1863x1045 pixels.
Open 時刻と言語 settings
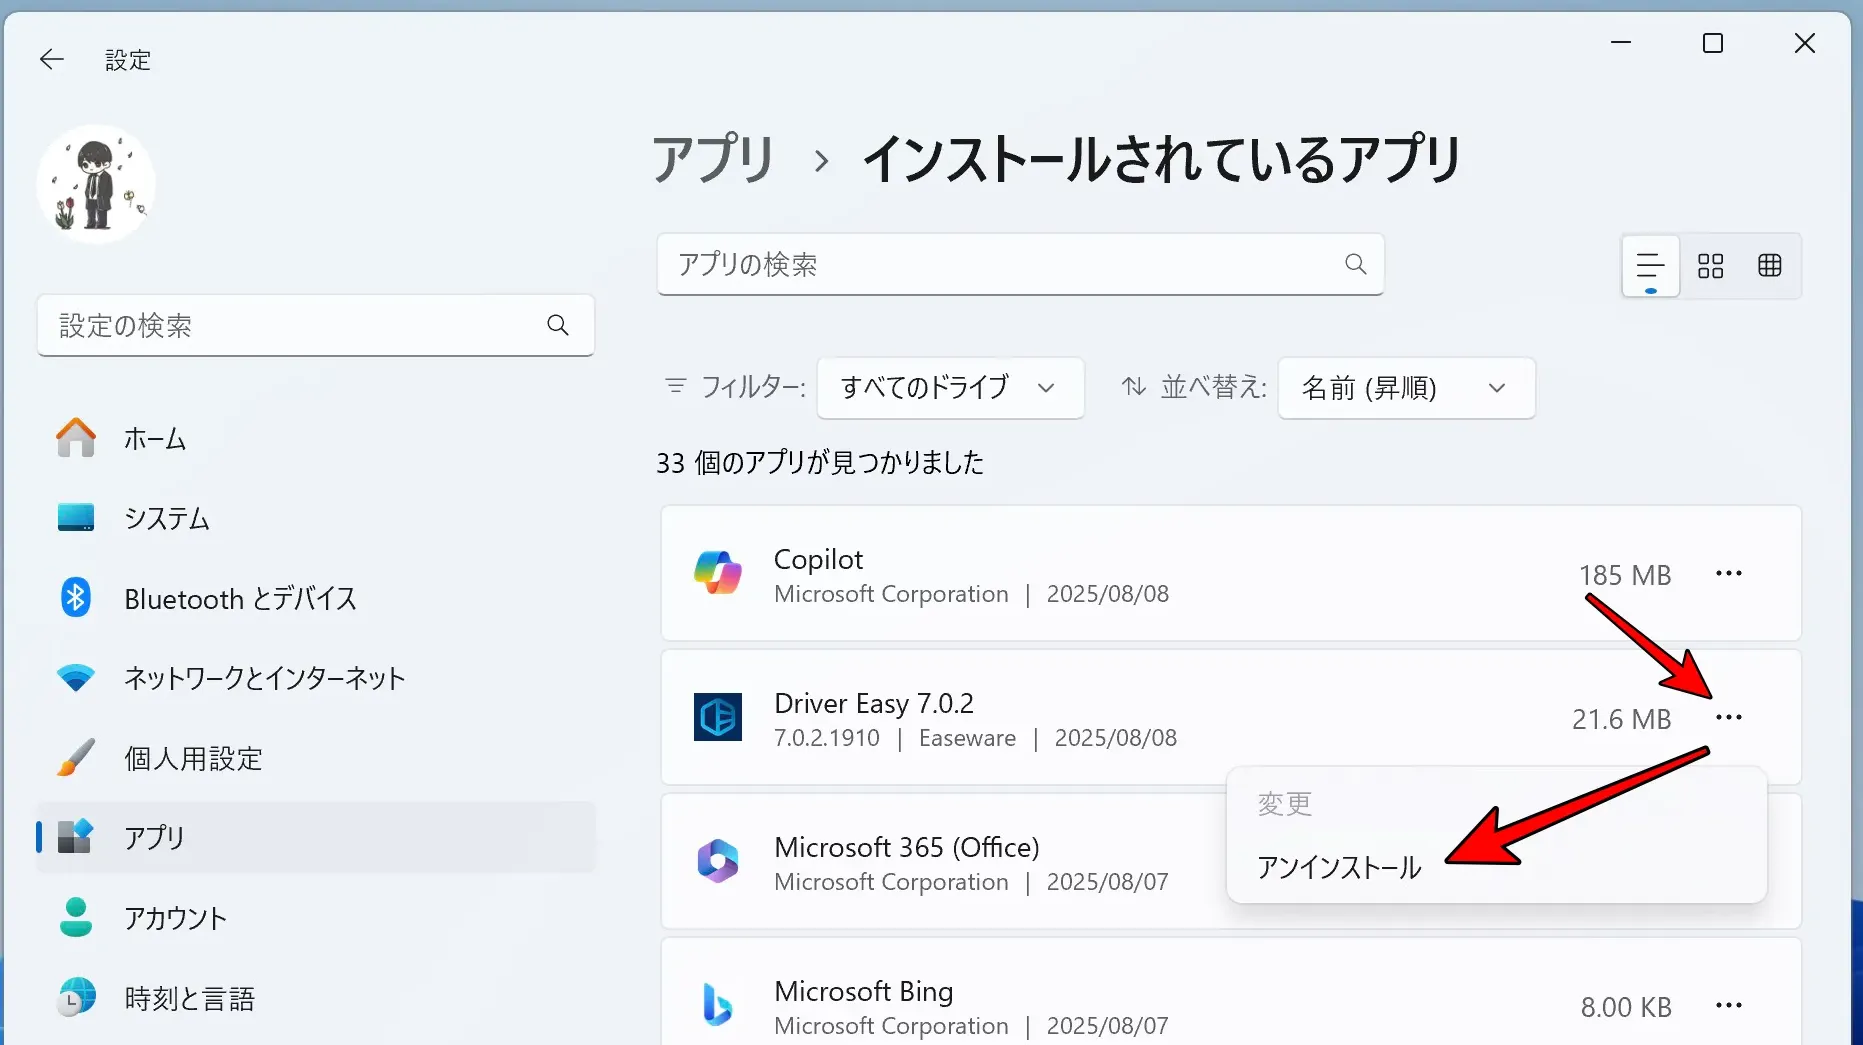point(316,998)
